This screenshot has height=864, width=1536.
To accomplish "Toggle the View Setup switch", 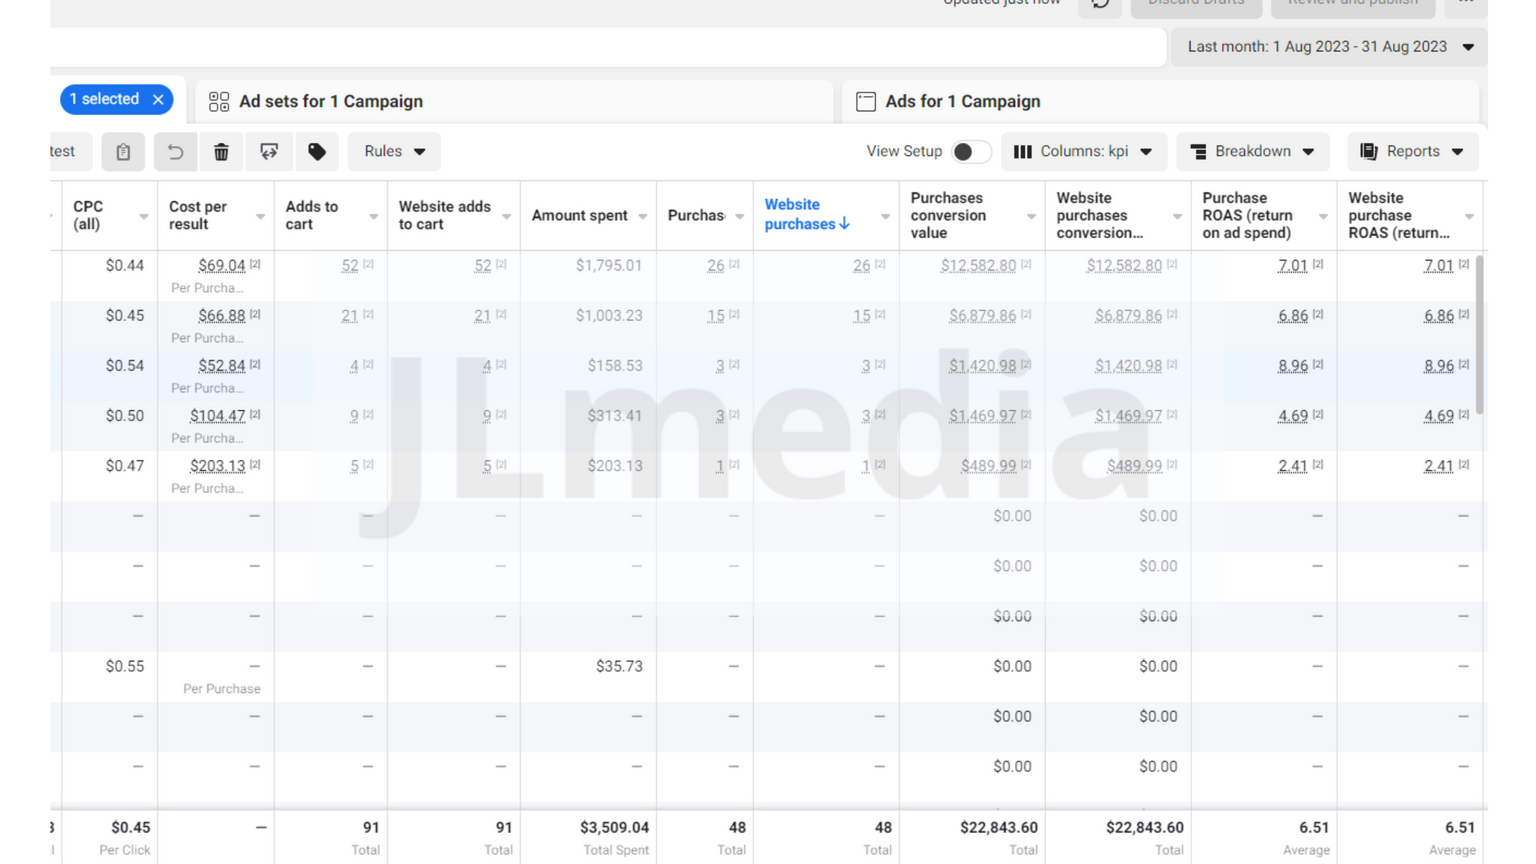I will point(970,152).
